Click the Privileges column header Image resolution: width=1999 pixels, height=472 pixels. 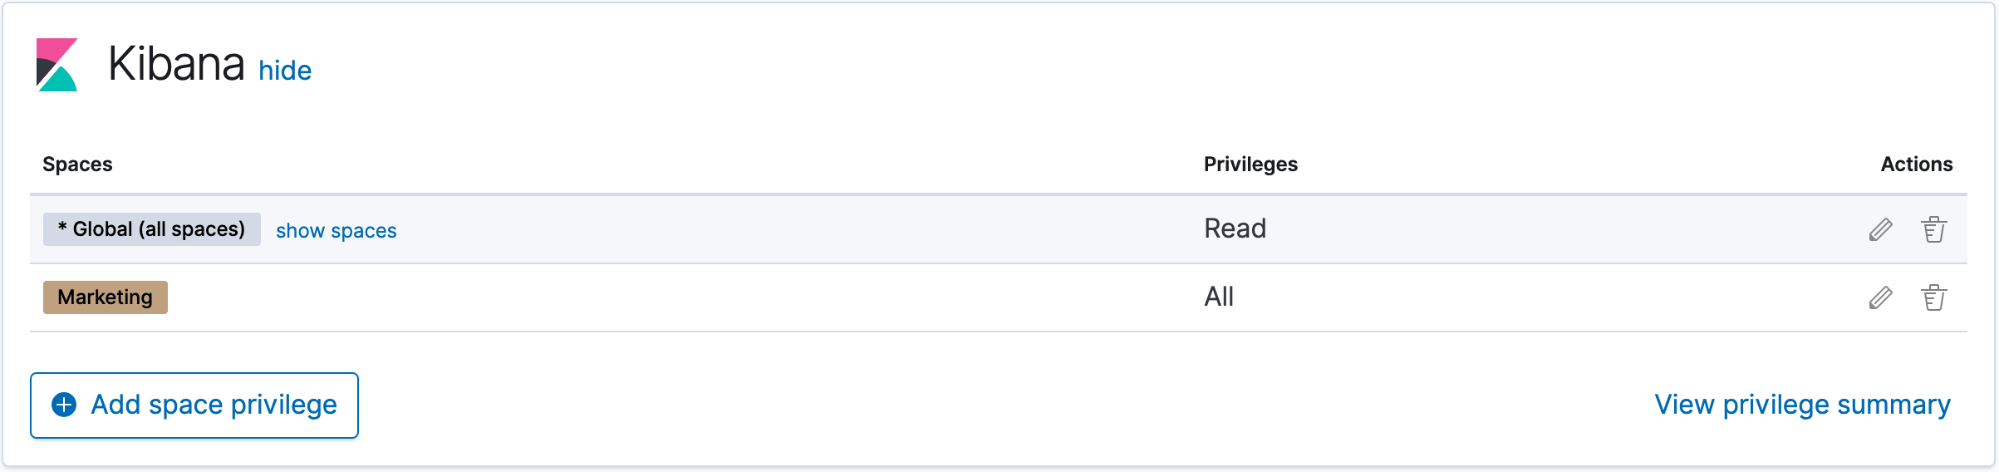(1250, 164)
